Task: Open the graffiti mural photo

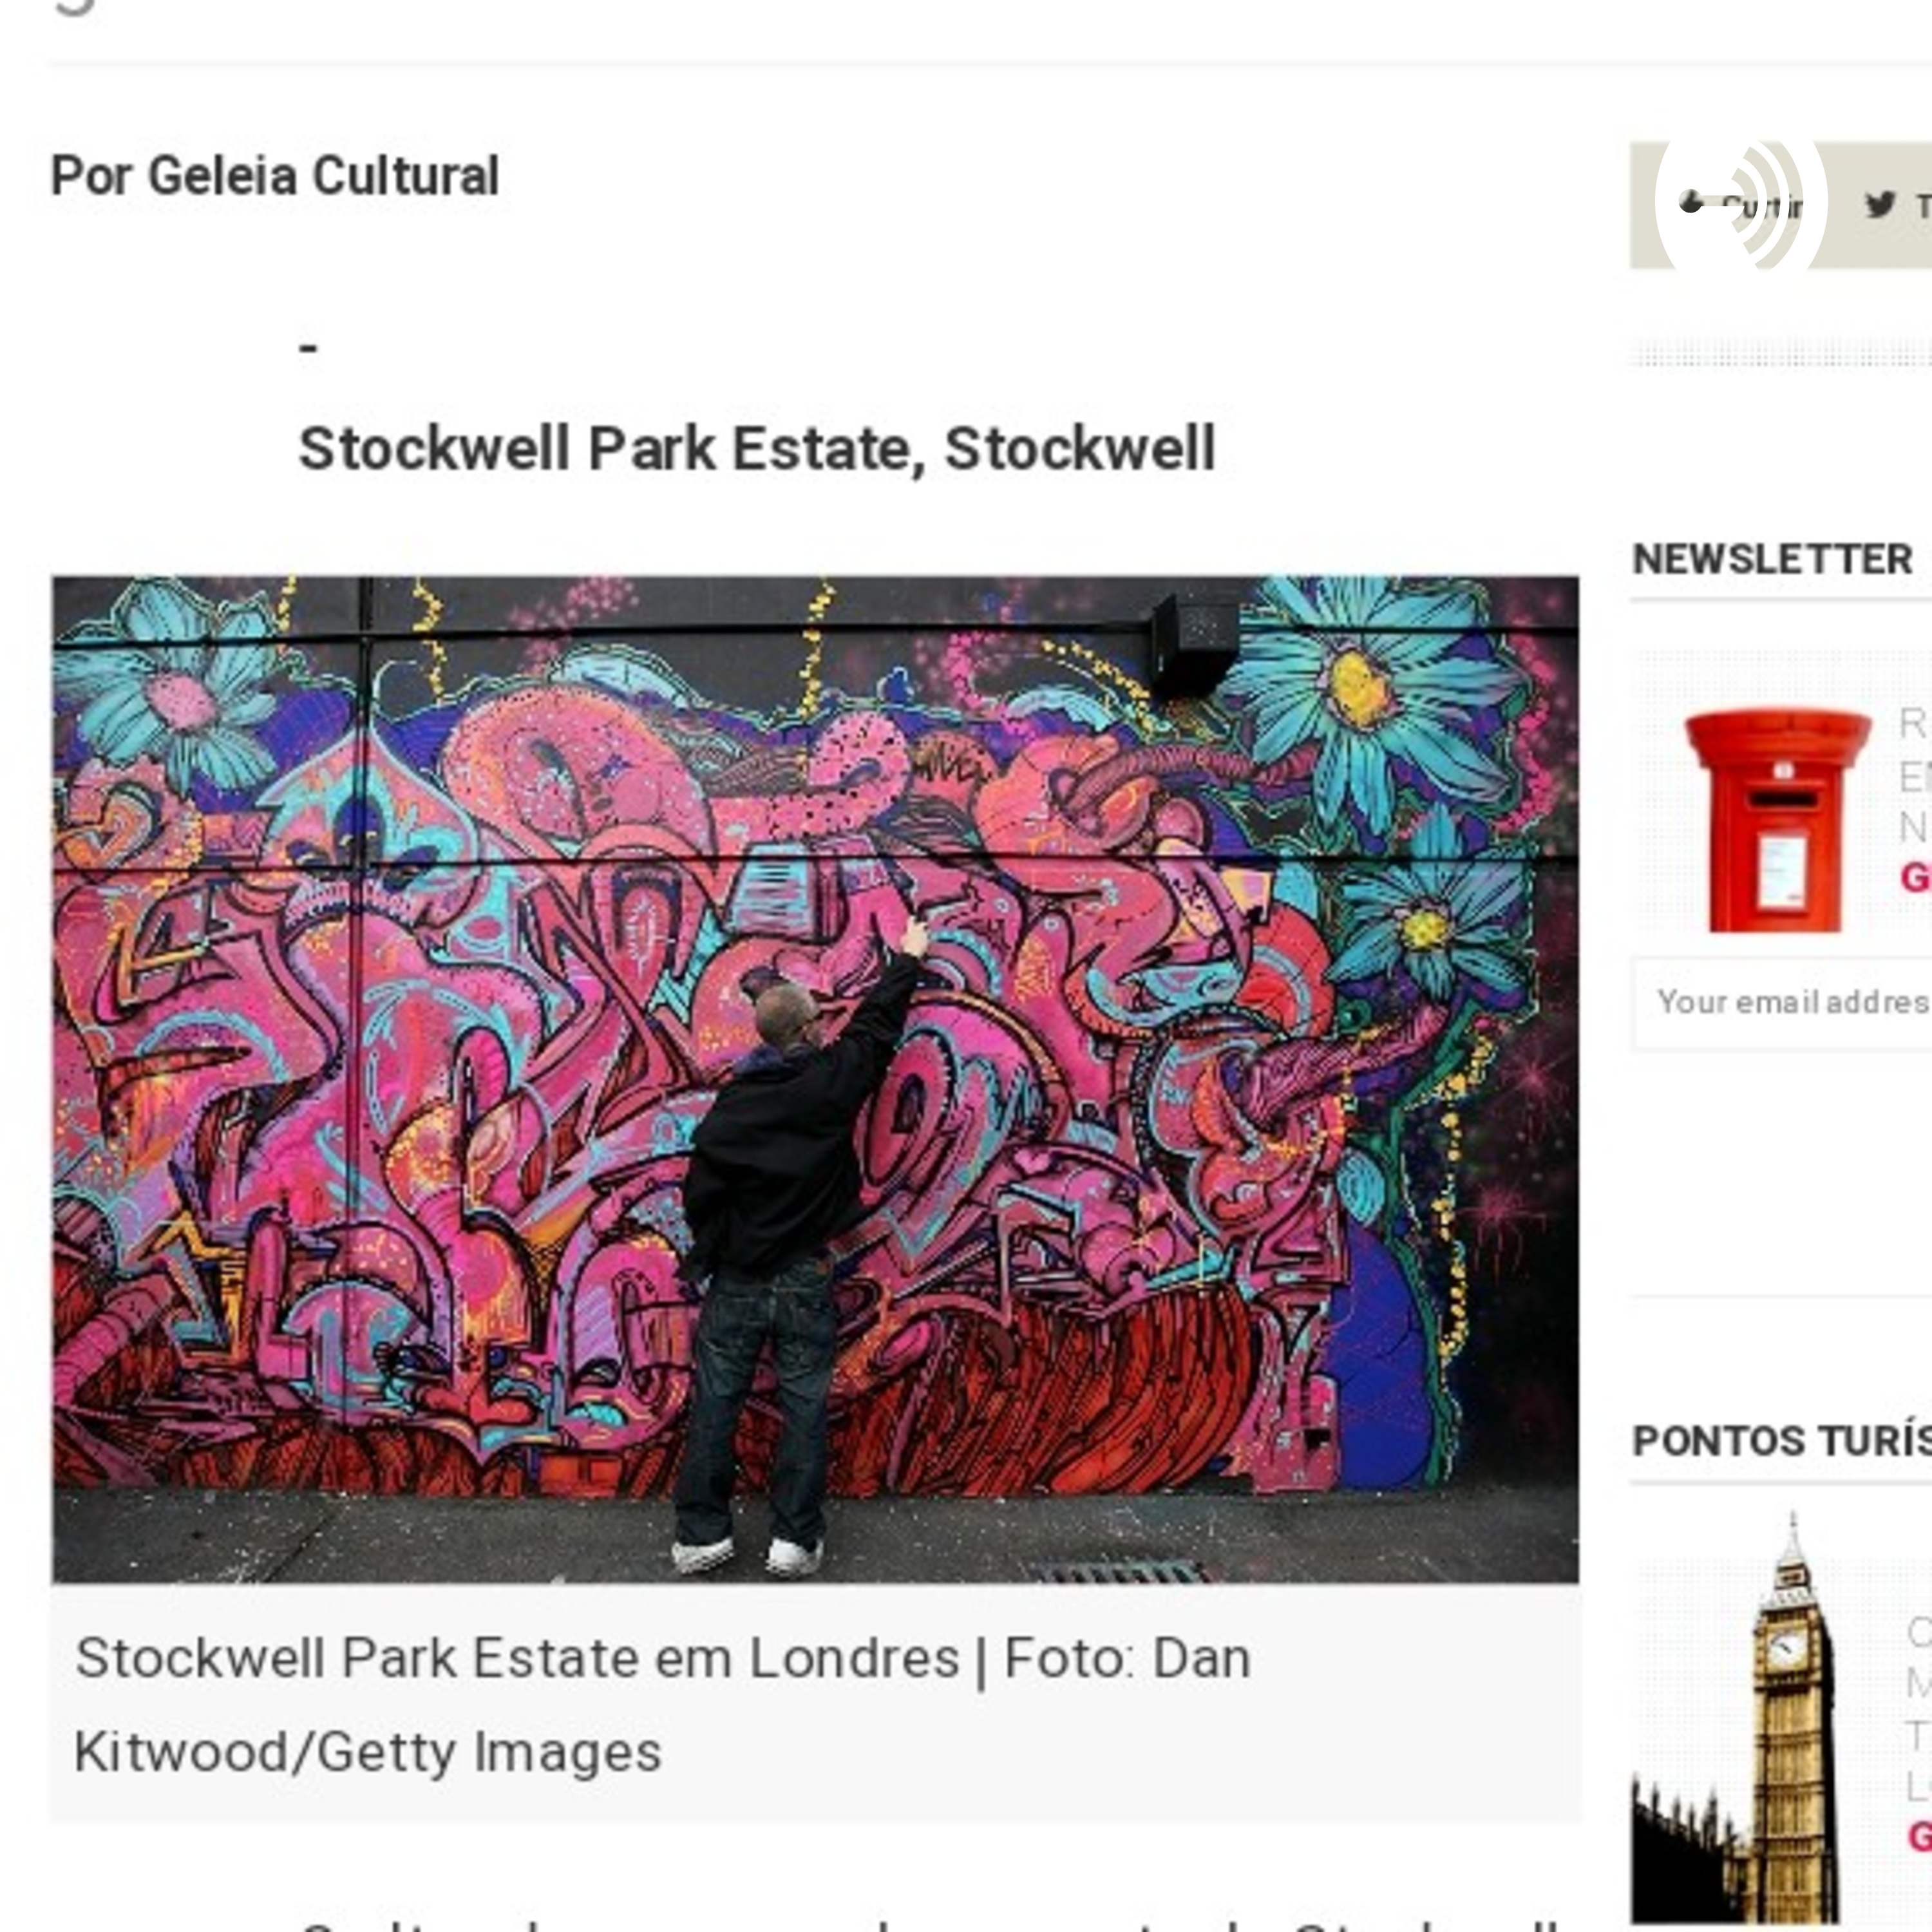Action: tap(815, 1079)
